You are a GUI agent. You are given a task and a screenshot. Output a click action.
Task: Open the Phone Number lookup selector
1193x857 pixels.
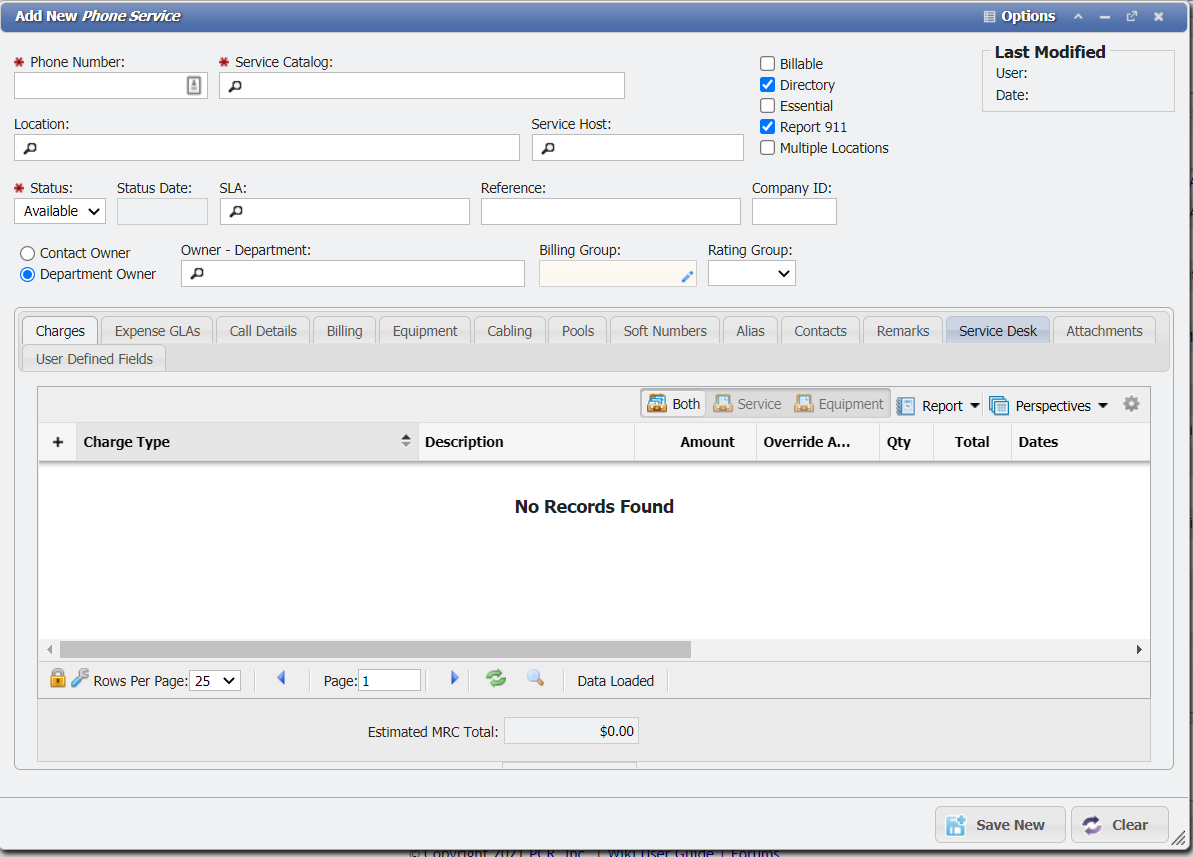tap(193, 85)
